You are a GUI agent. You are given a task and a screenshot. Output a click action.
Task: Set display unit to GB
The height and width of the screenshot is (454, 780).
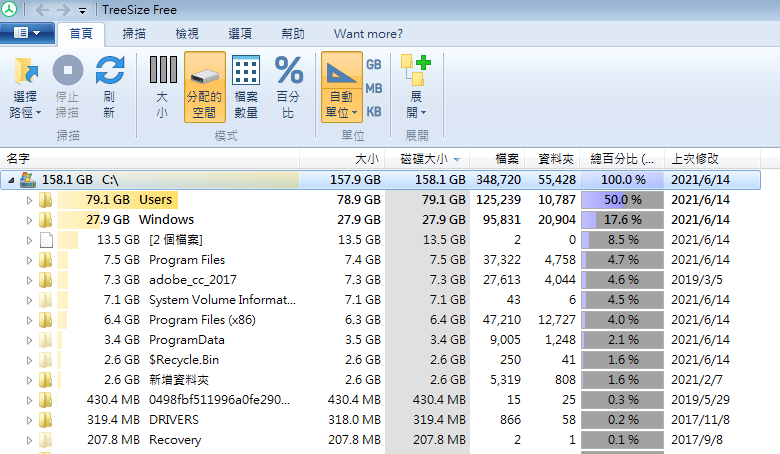pos(374,65)
